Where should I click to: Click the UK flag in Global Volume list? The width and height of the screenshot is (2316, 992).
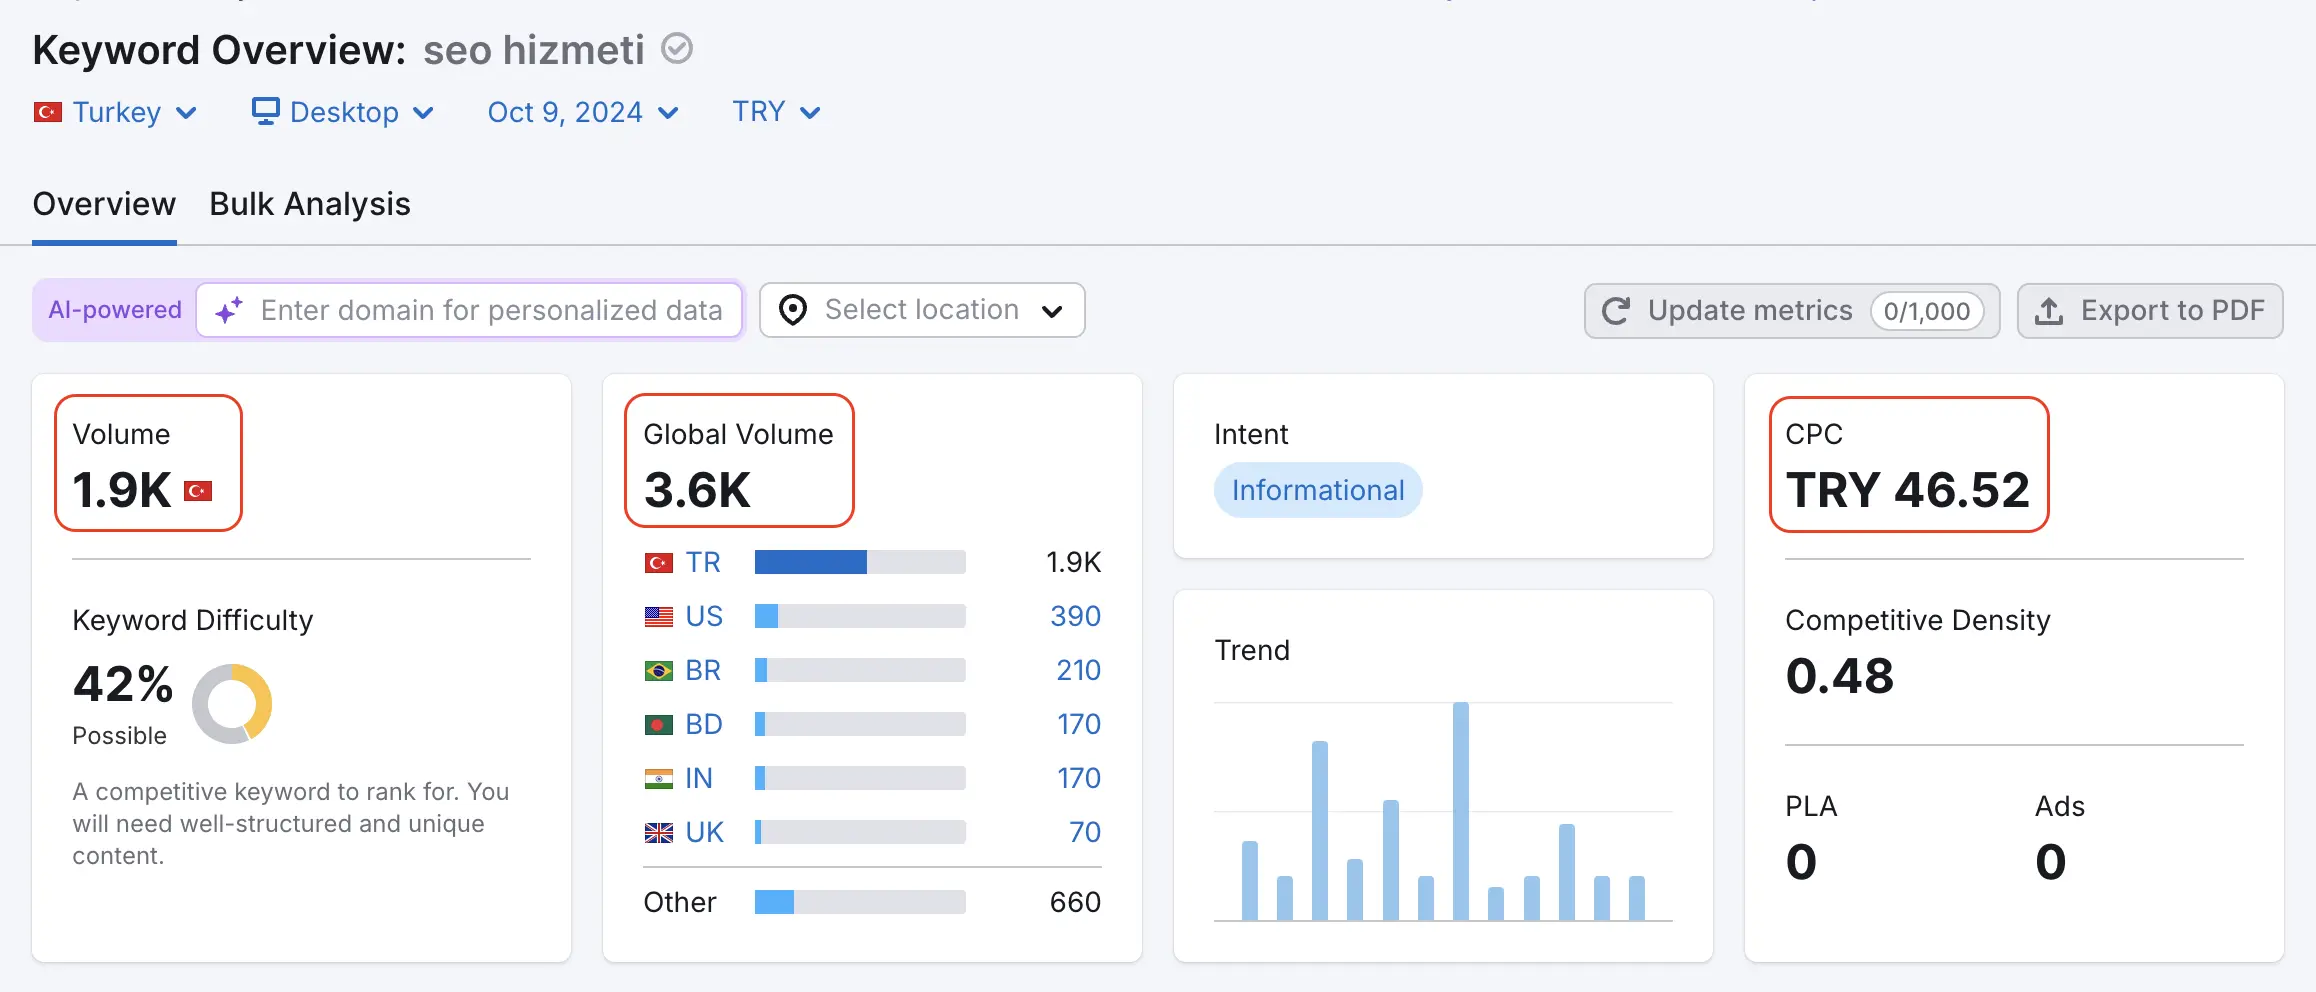pyautogui.click(x=659, y=833)
